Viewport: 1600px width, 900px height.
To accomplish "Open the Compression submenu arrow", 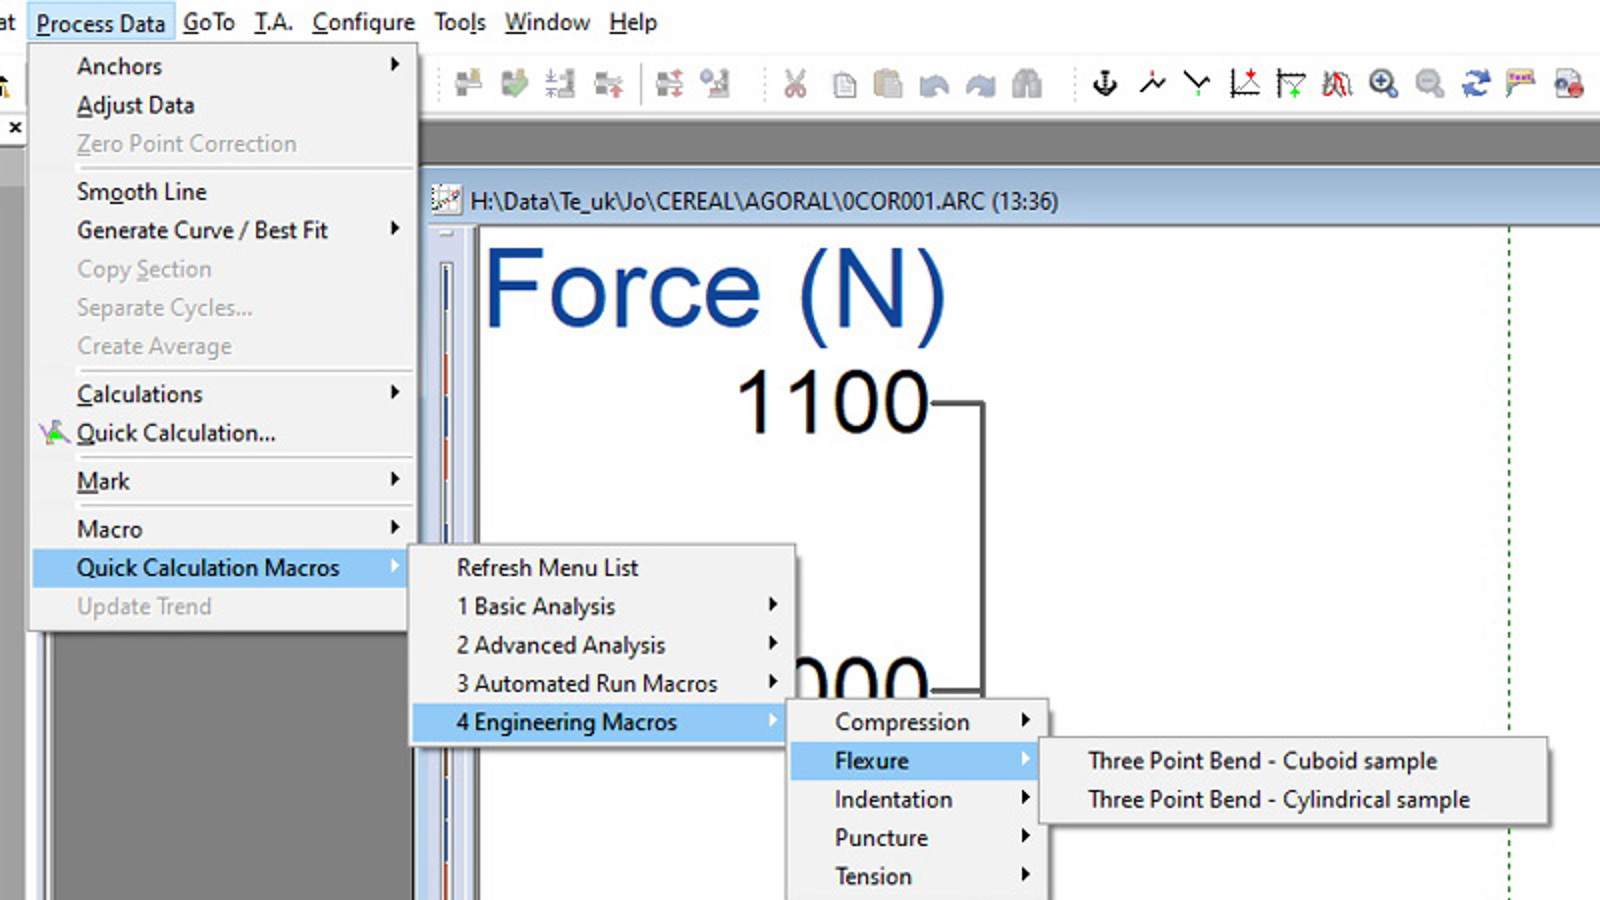I will tap(1028, 721).
